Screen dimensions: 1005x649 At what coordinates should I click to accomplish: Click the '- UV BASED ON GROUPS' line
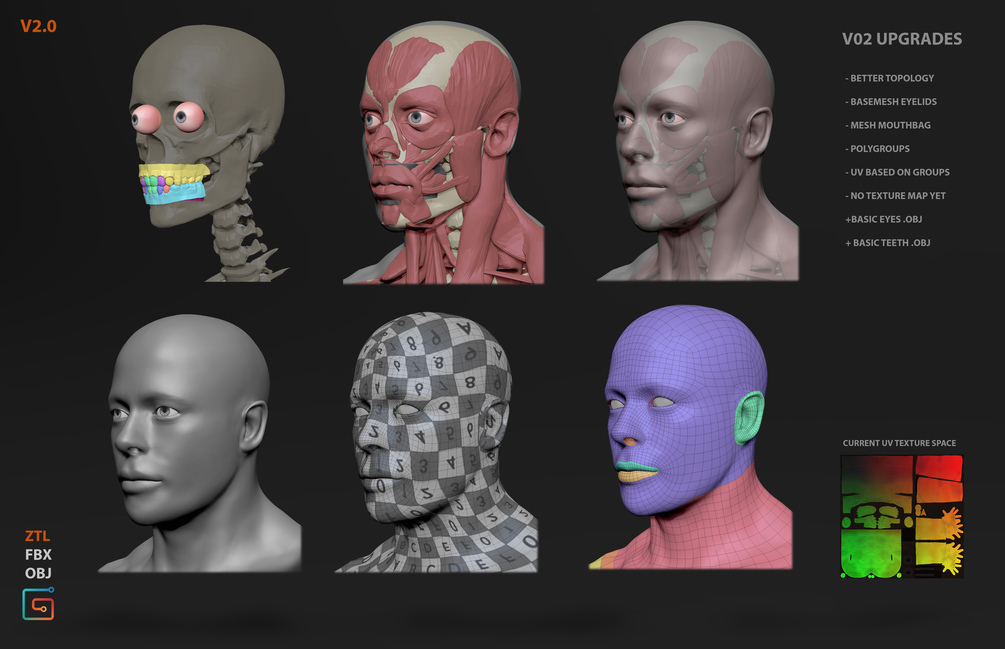(x=897, y=172)
